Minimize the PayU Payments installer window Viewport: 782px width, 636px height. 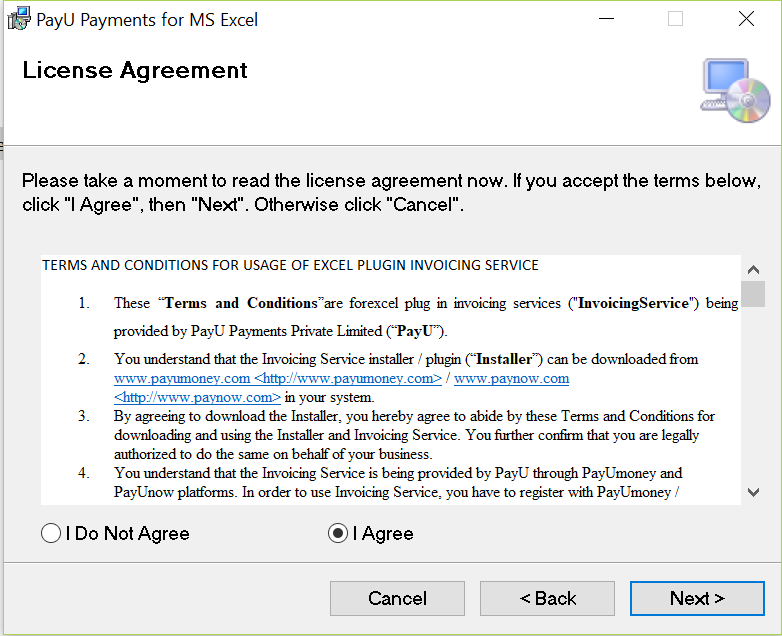tap(606, 19)
